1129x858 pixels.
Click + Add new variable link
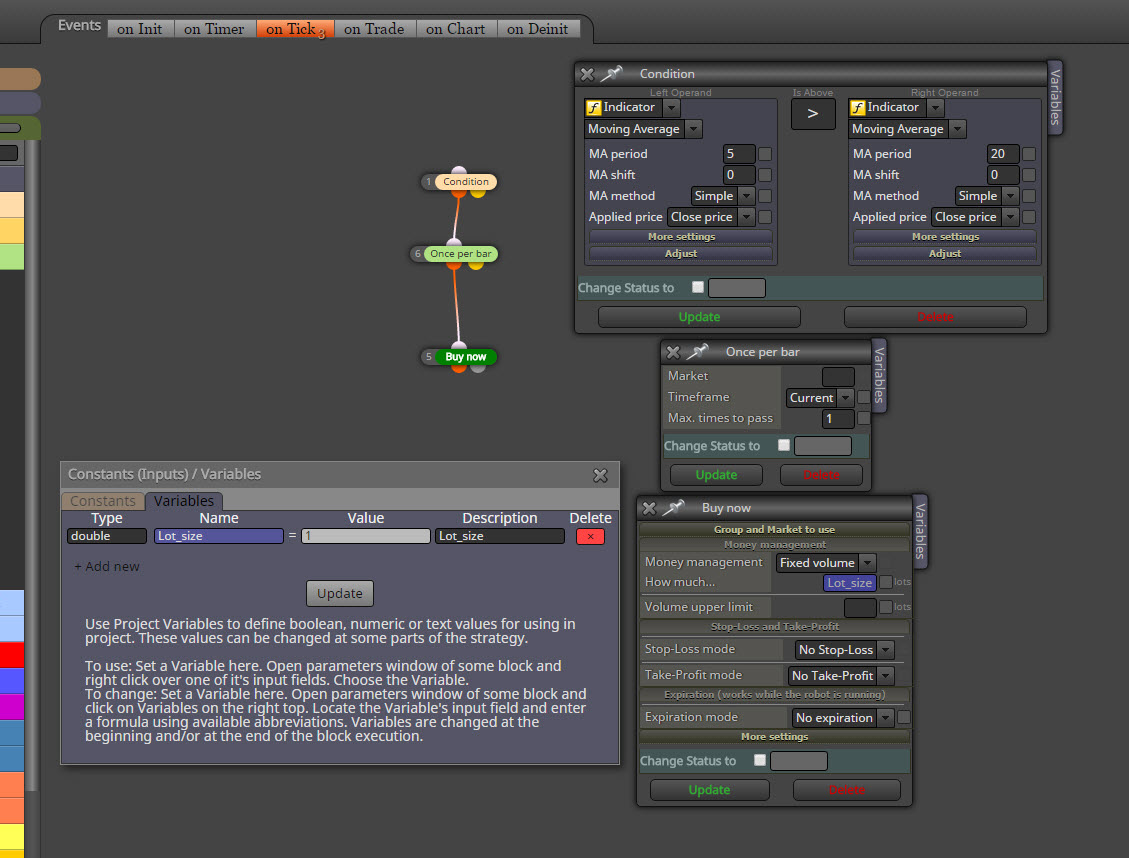[x=107, y=566]
